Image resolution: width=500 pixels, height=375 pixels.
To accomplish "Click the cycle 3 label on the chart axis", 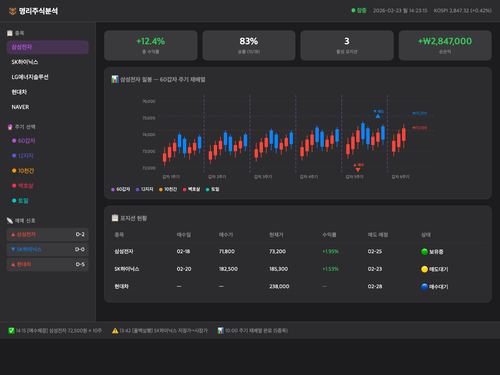I will 263,177.
